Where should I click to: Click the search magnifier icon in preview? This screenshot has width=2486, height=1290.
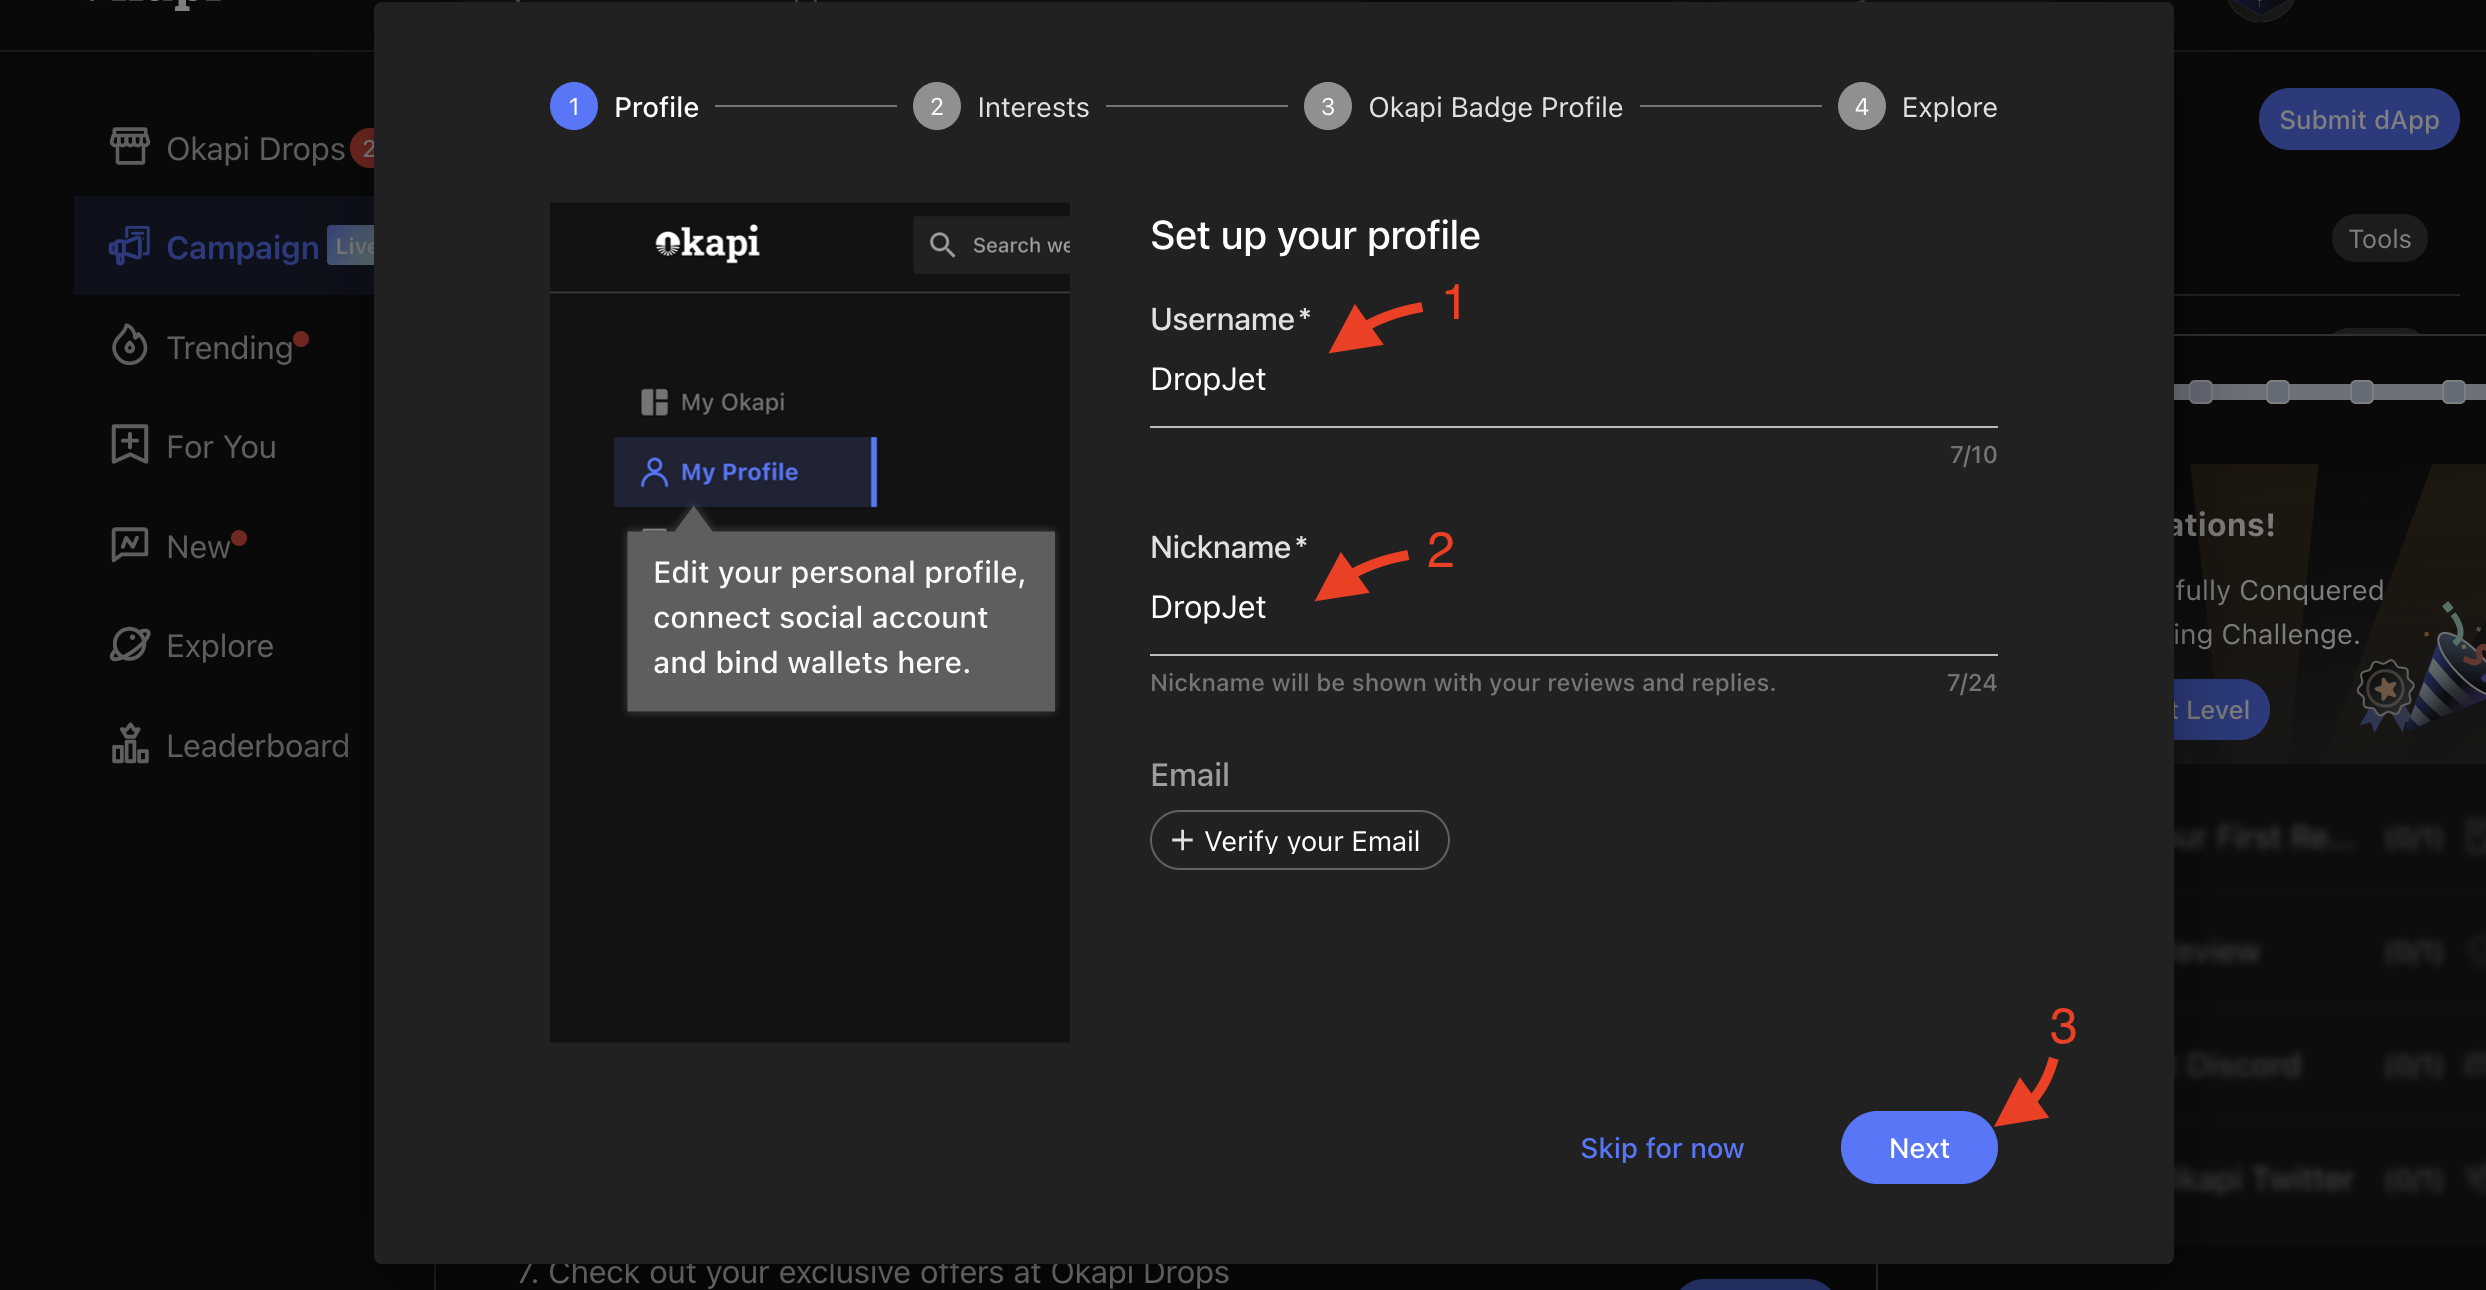[942, 244]
